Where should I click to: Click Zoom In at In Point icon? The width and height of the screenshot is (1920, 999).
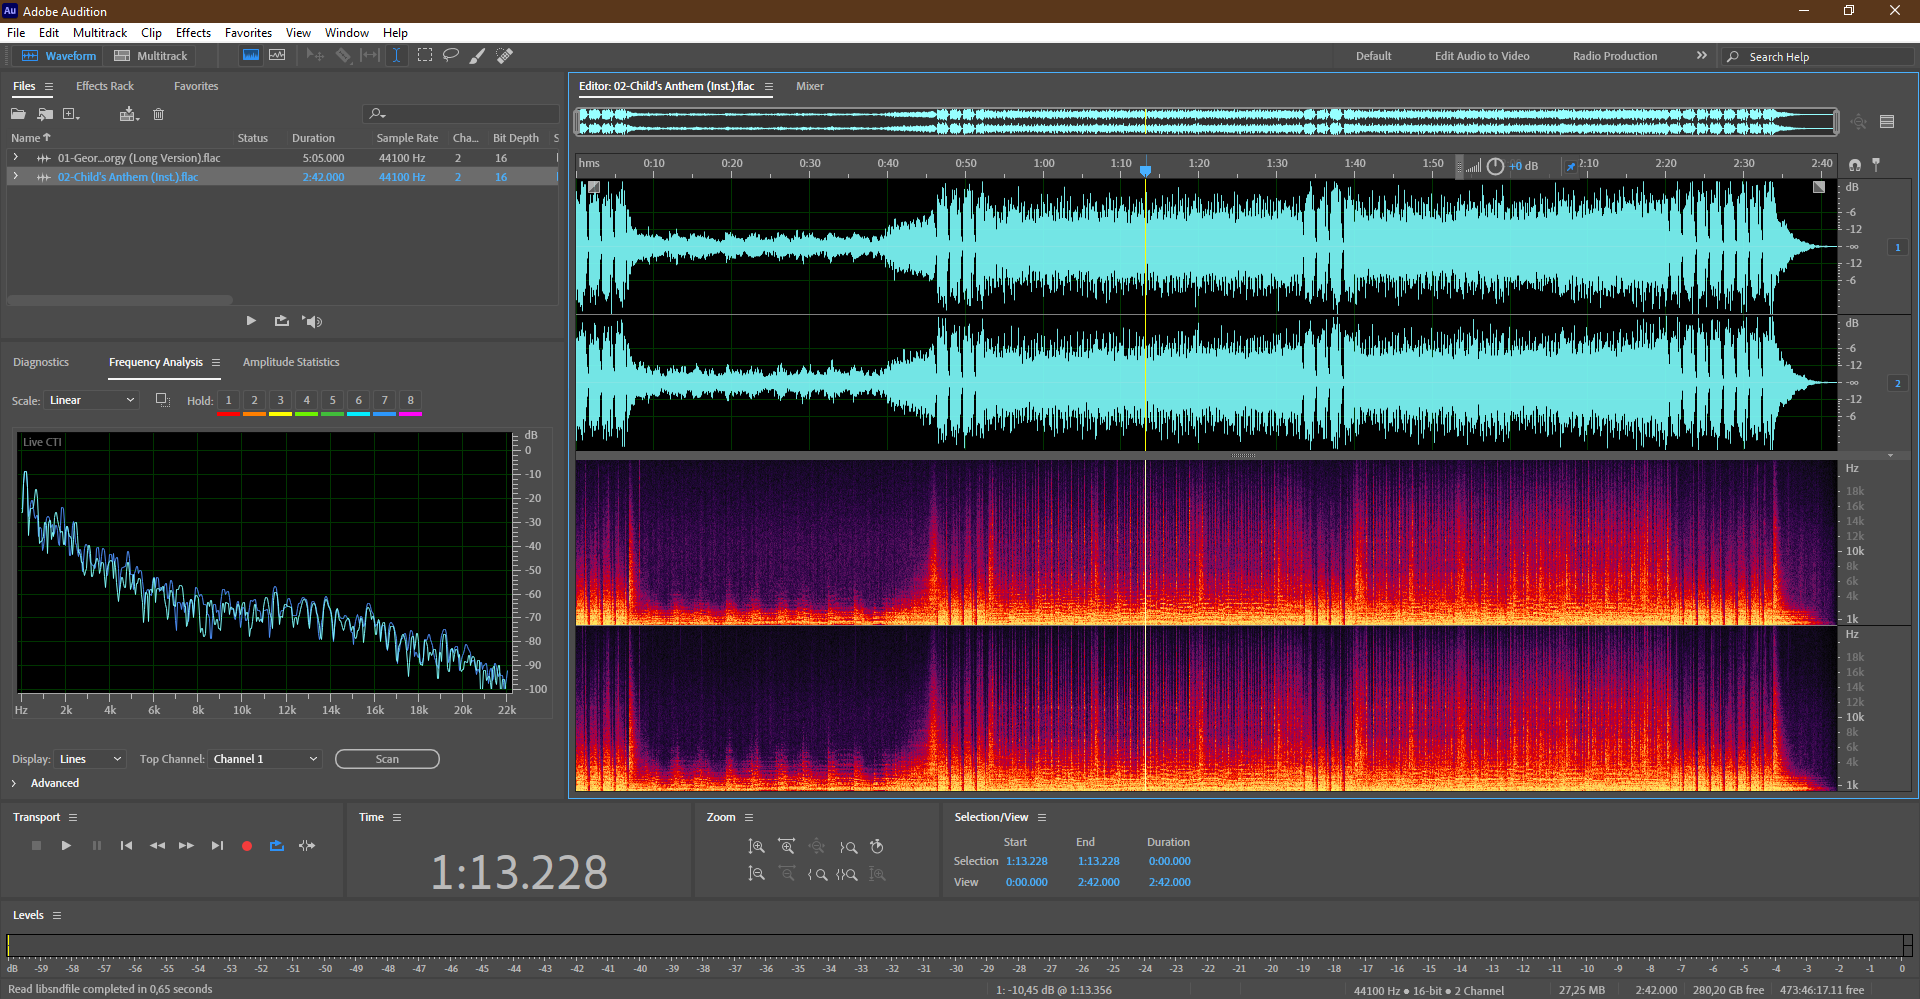tap(818, 874)
